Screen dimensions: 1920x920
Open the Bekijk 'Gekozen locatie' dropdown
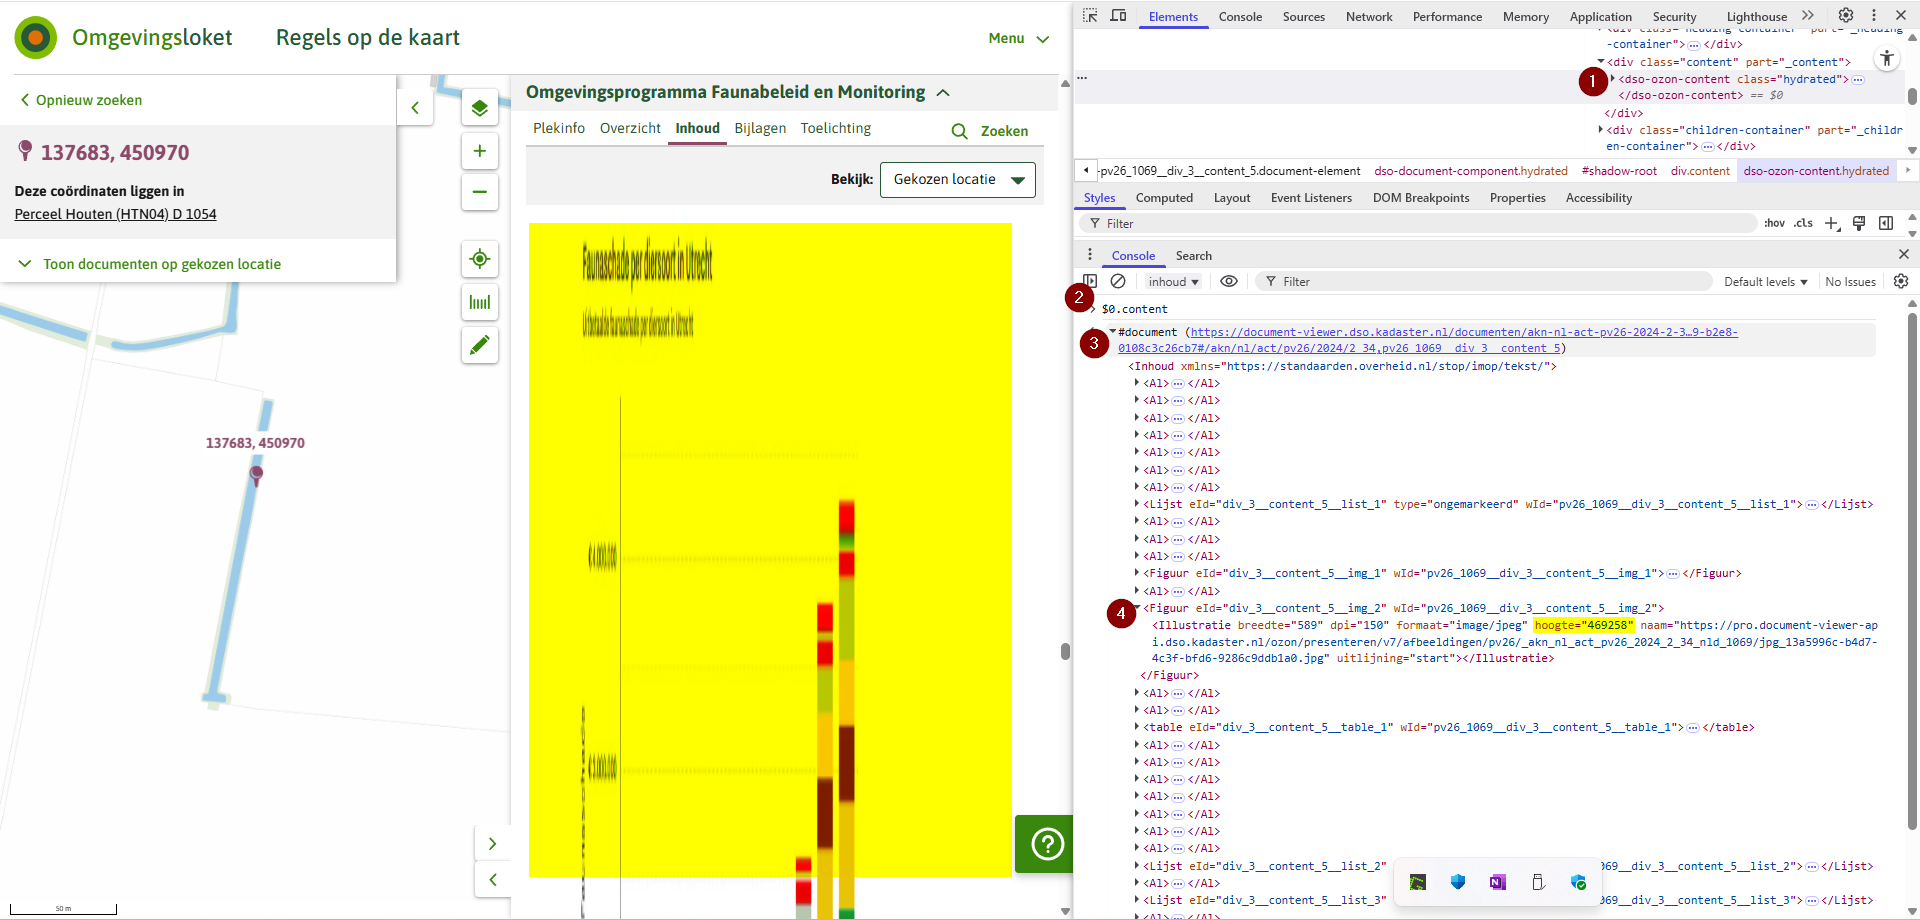(957, 180)
